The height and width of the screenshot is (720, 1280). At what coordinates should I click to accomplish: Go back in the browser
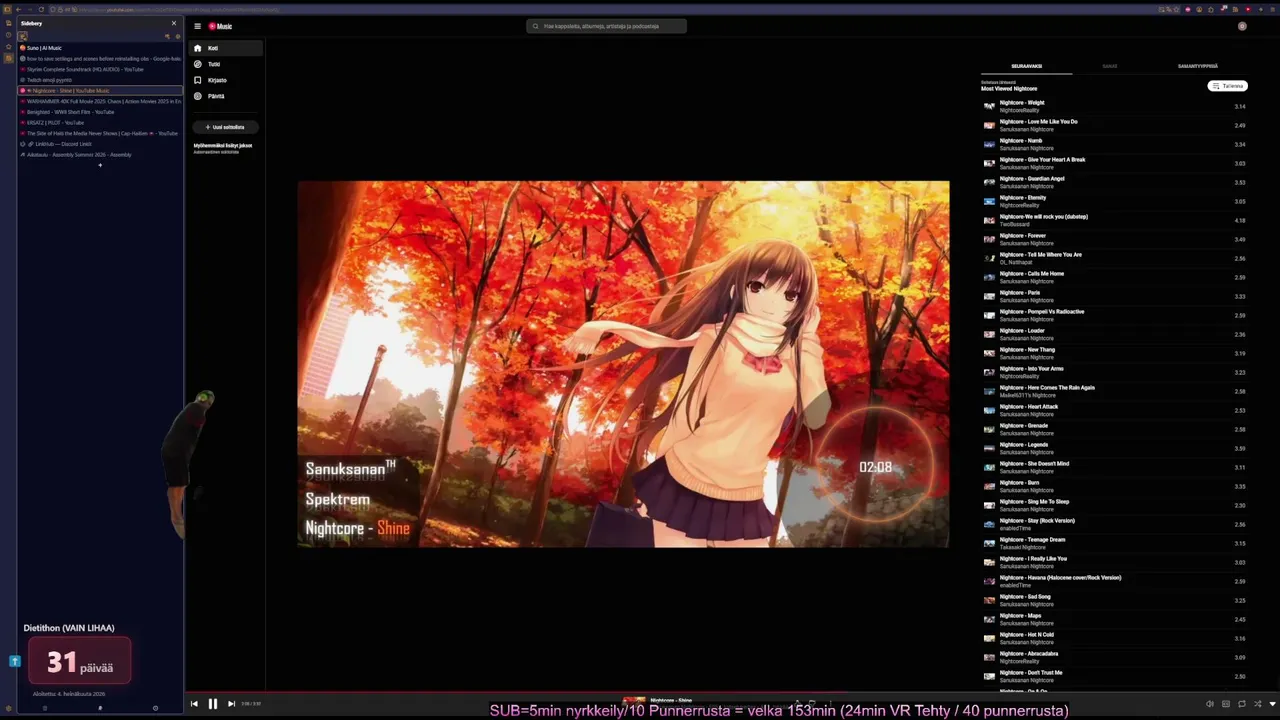point(18,9)
